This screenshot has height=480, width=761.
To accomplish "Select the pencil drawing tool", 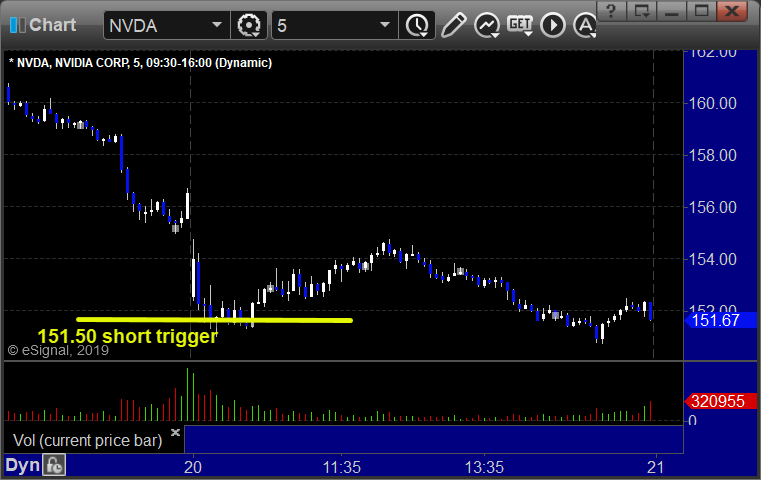I will [x=453, y=25].
